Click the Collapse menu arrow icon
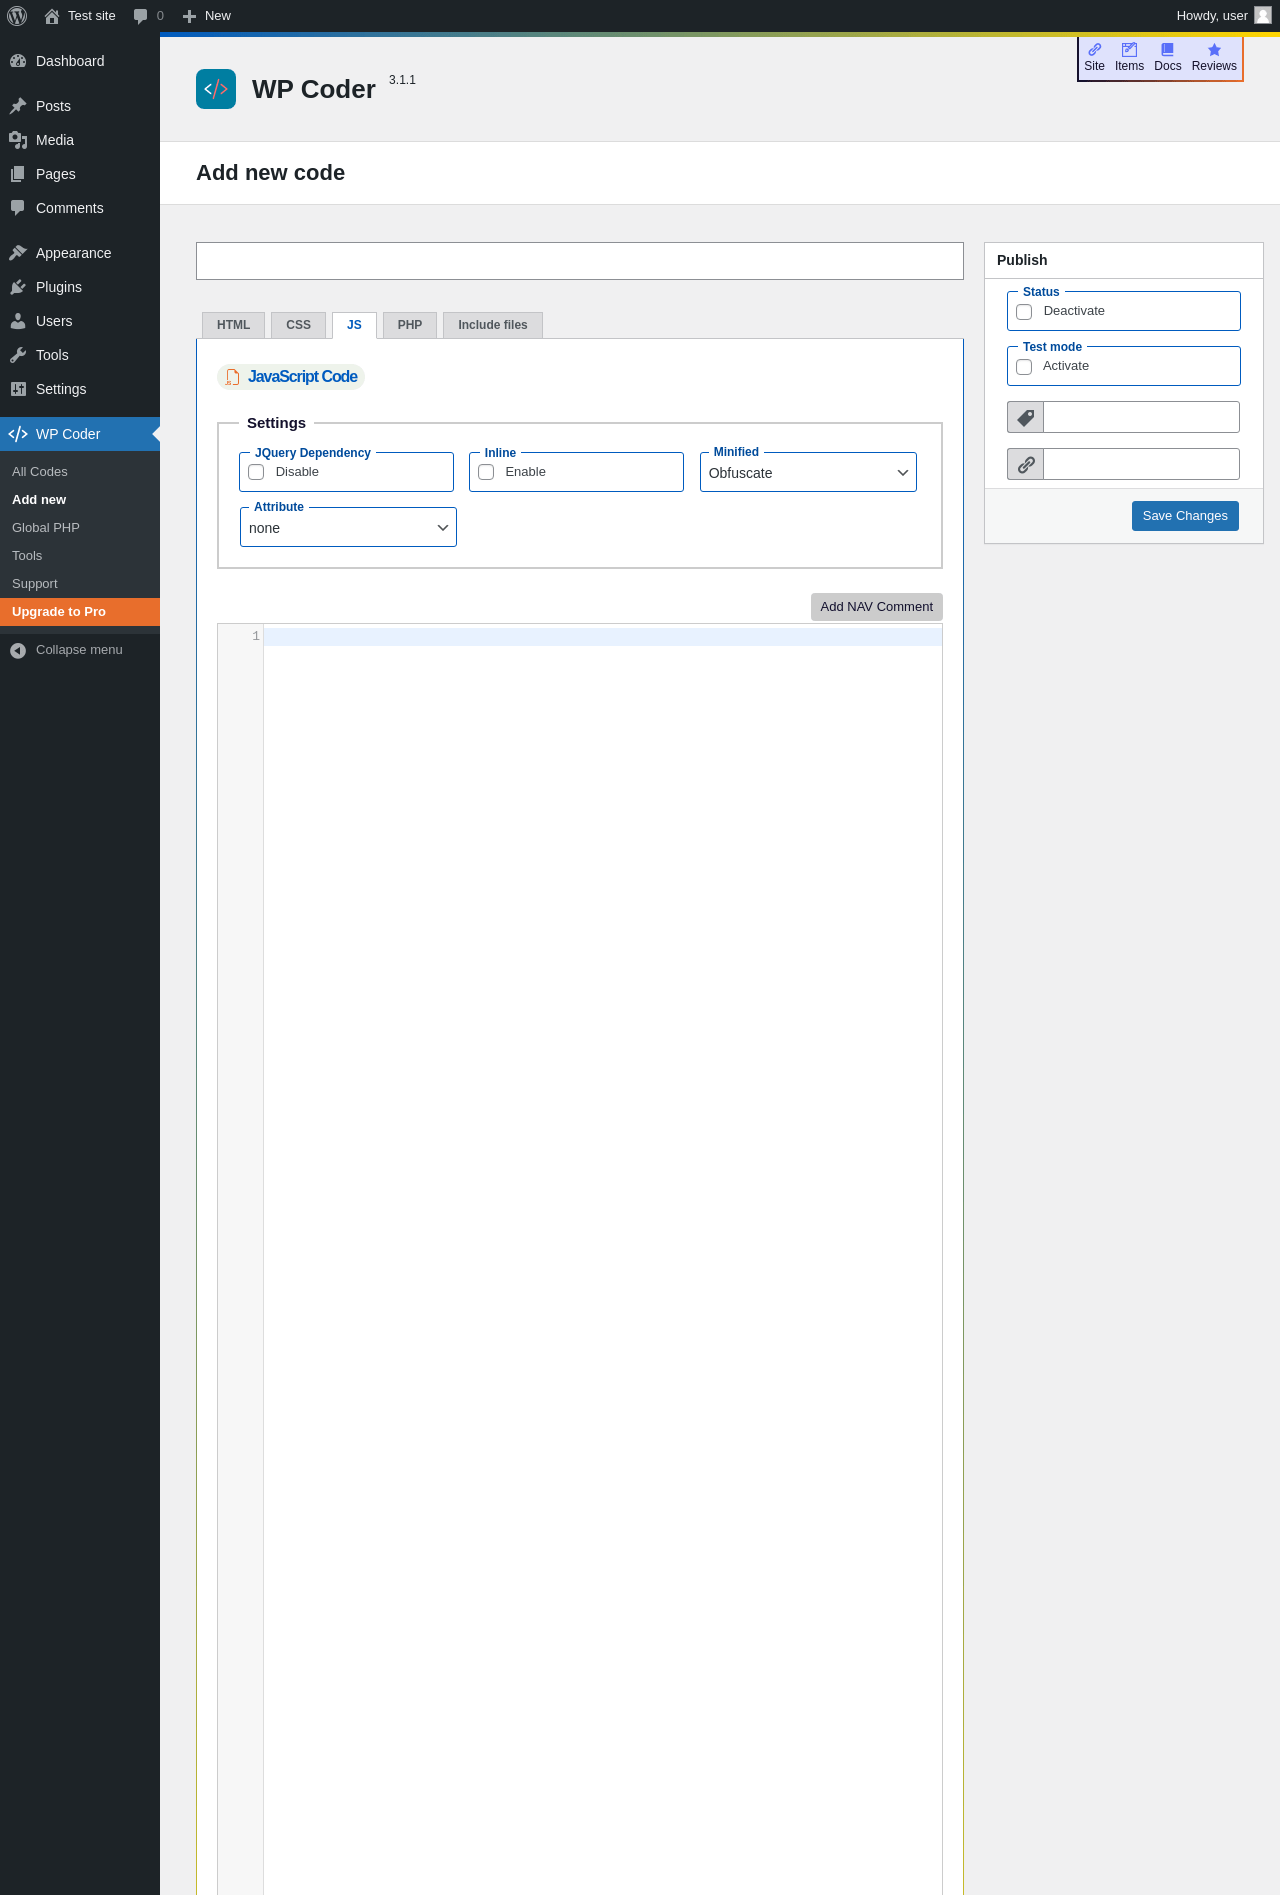 pyautogui.click(x=18, y=651)
